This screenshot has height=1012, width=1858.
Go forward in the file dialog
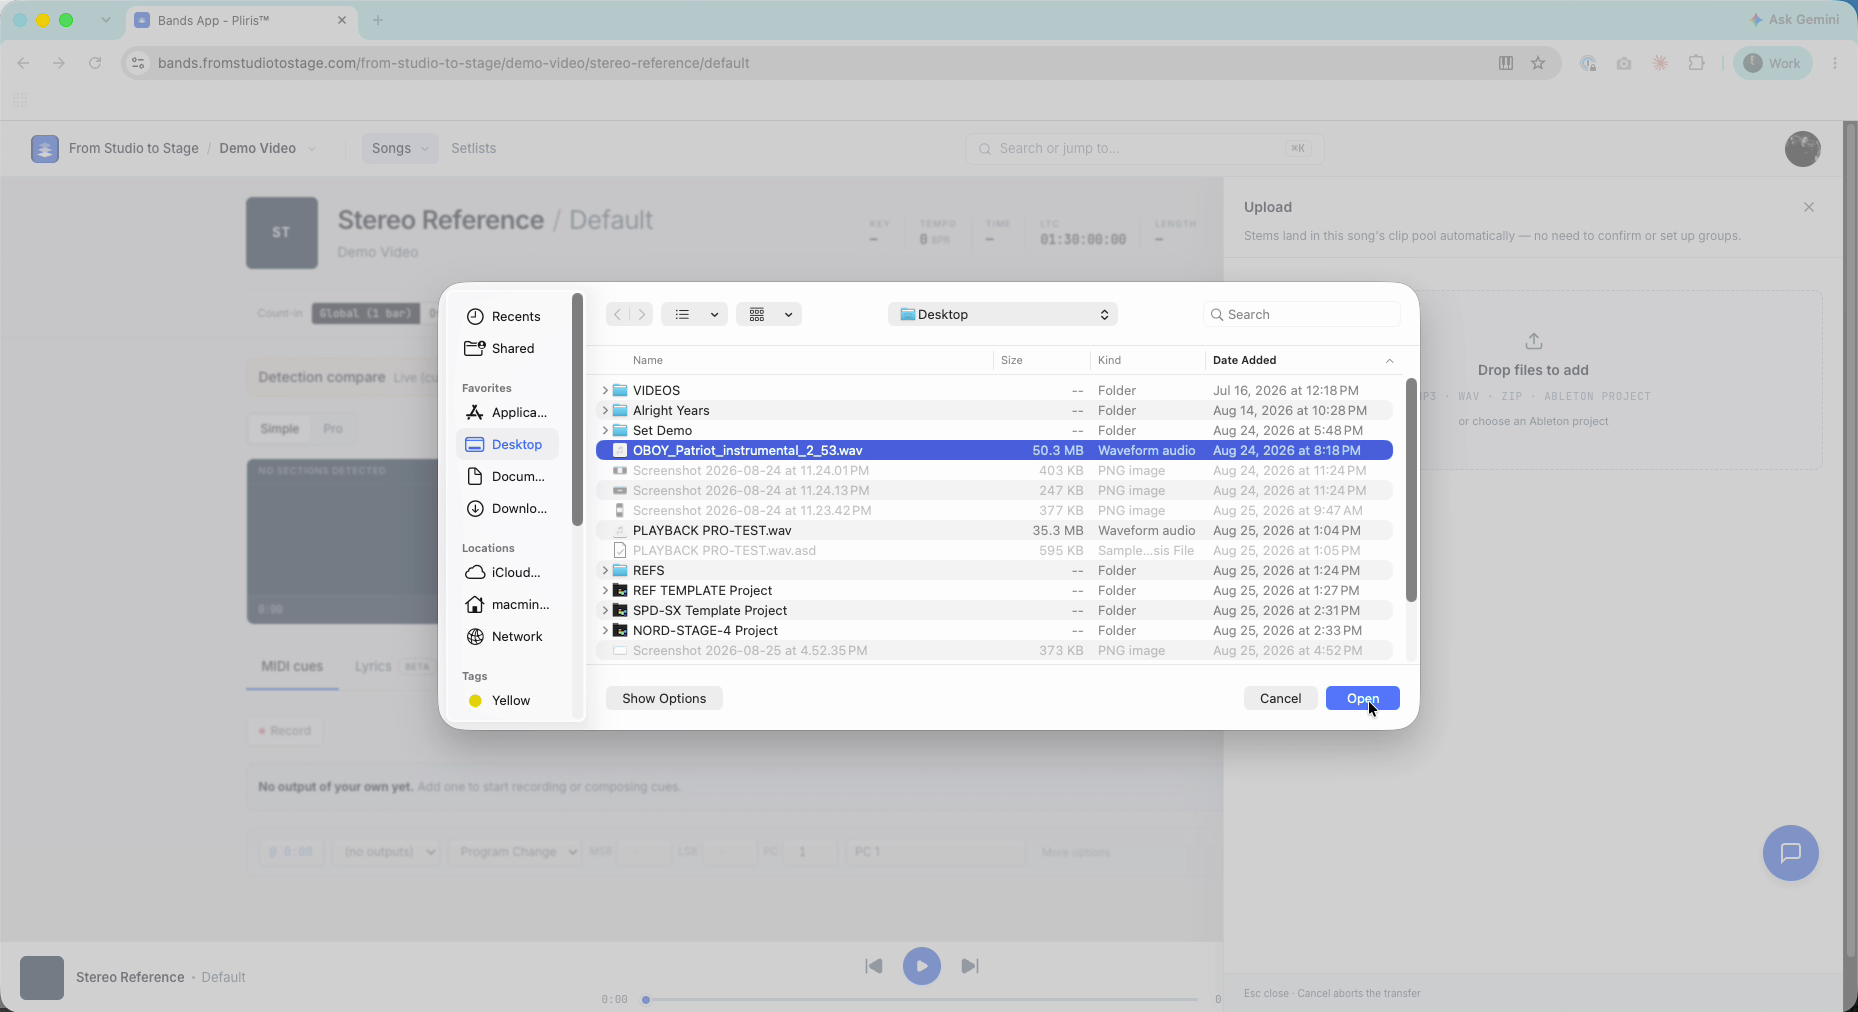tap(642, 314)
